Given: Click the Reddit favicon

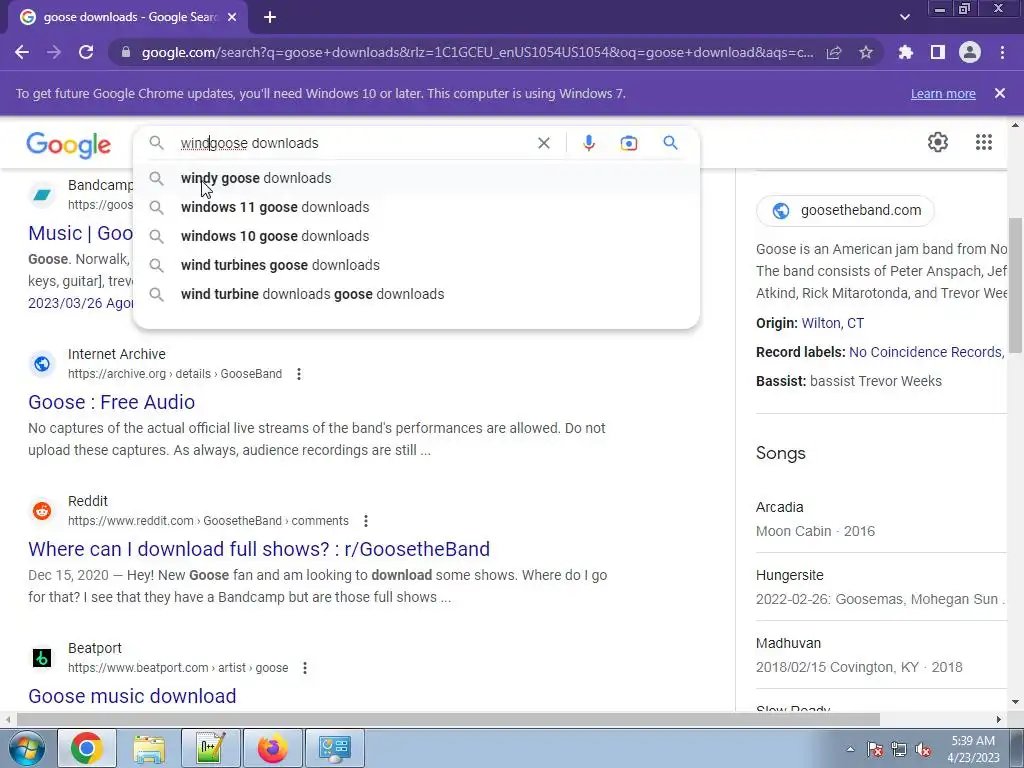Looking at the screenshot, I should click(42, 511).
